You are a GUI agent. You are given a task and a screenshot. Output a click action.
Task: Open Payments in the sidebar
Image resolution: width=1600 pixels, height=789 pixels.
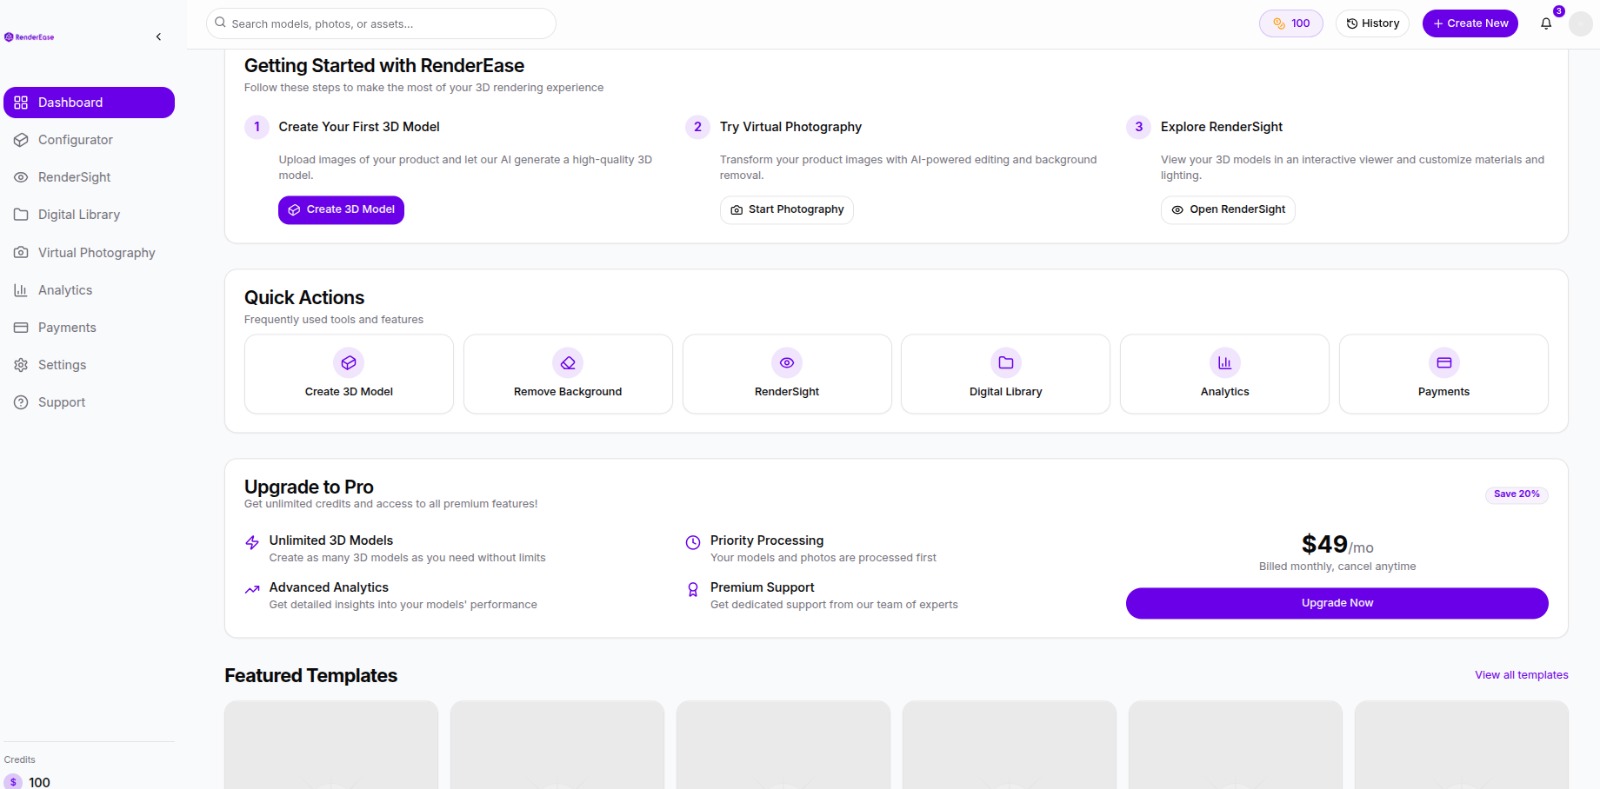(x=89, y=327)
